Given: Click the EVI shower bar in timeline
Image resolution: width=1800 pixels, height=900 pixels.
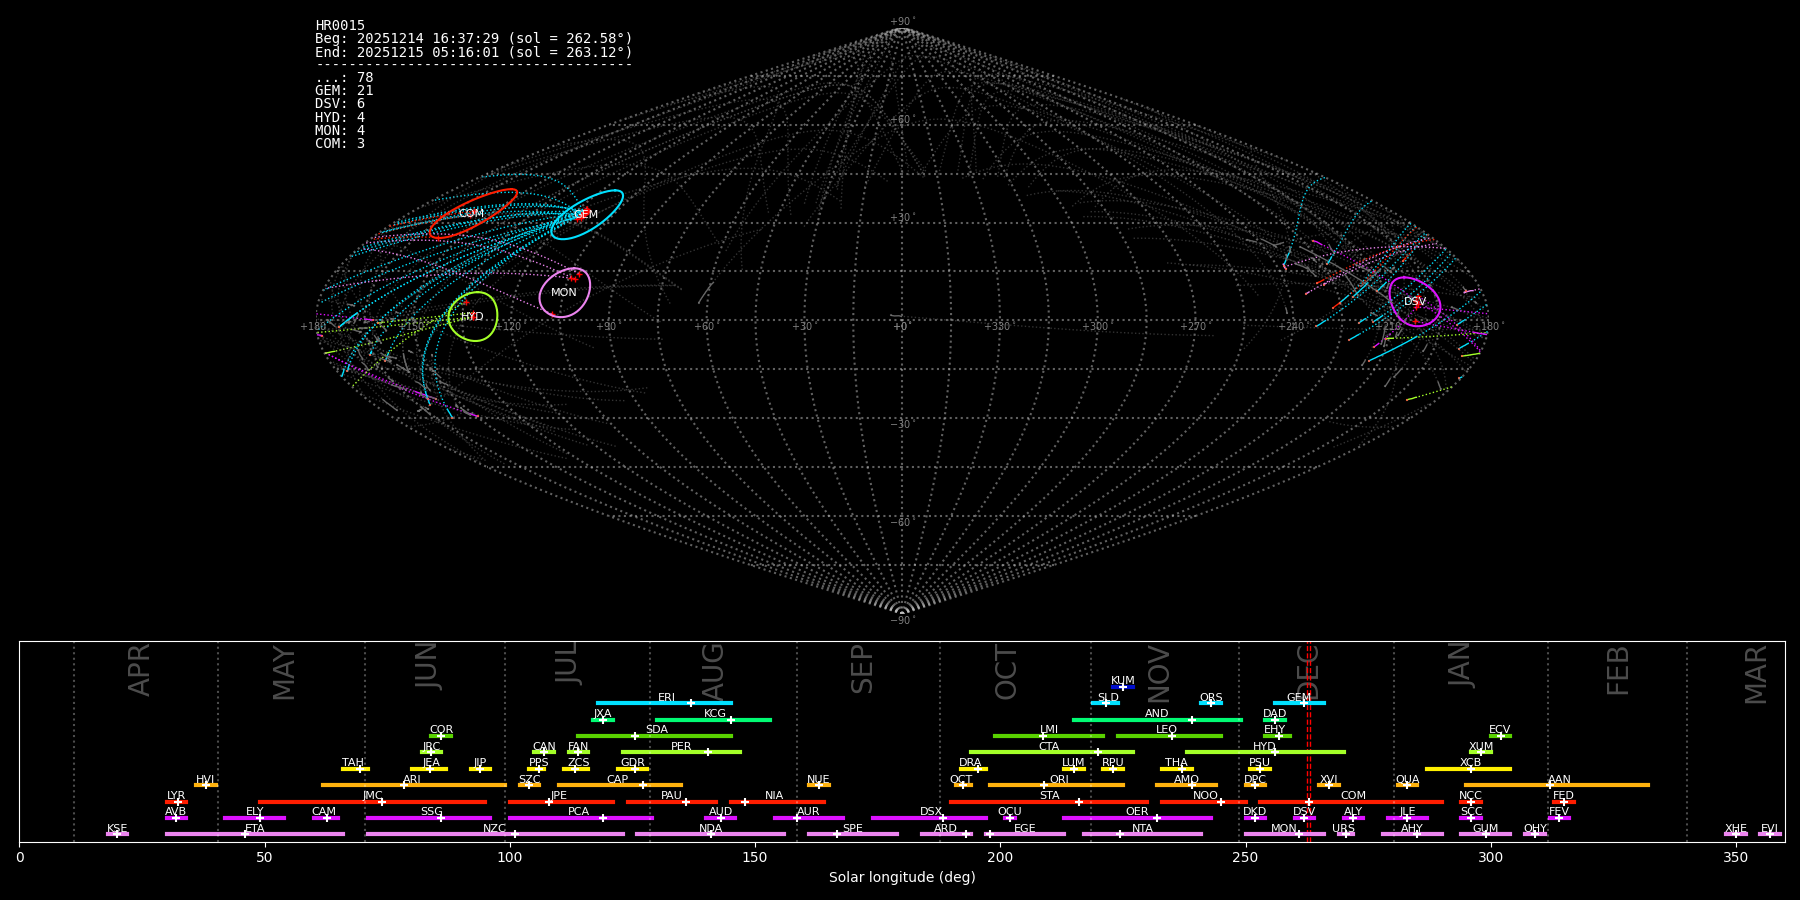Looking at the screenshot, I should click(1770, 834).
